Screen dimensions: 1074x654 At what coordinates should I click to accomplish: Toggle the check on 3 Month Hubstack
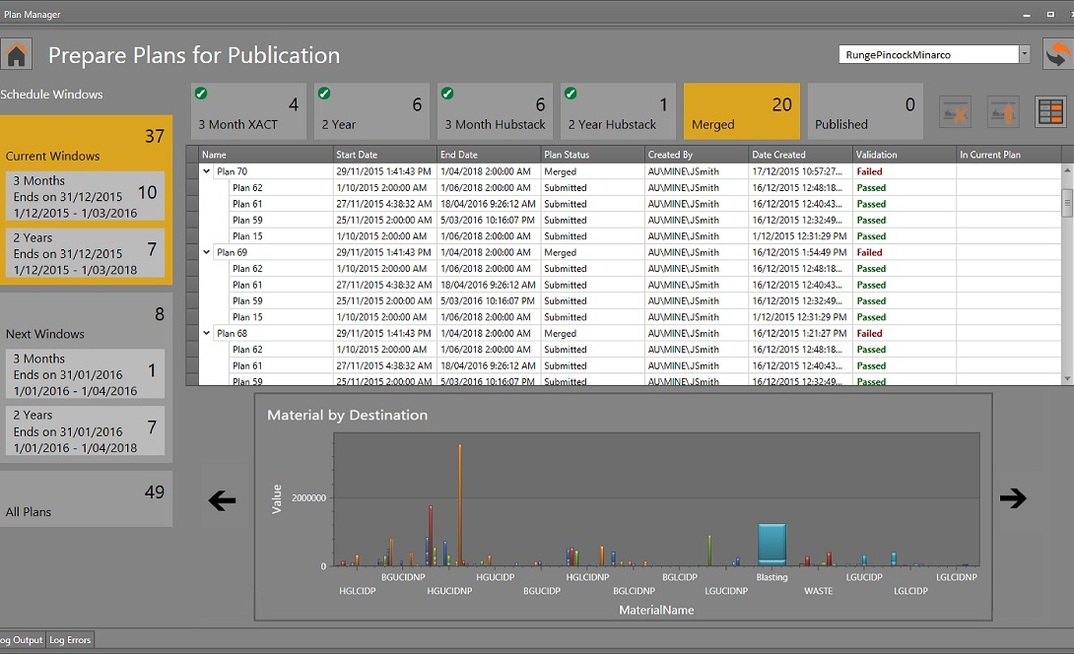click(x=446, y=92)
